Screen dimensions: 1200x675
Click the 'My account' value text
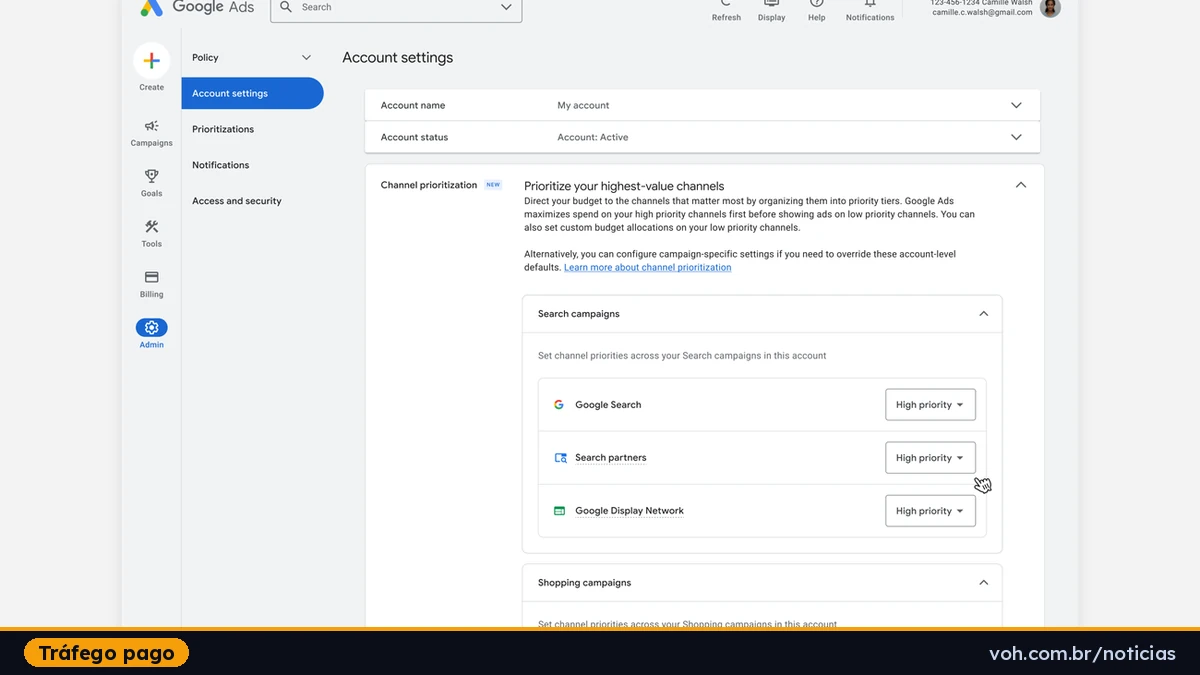(583, 105)
